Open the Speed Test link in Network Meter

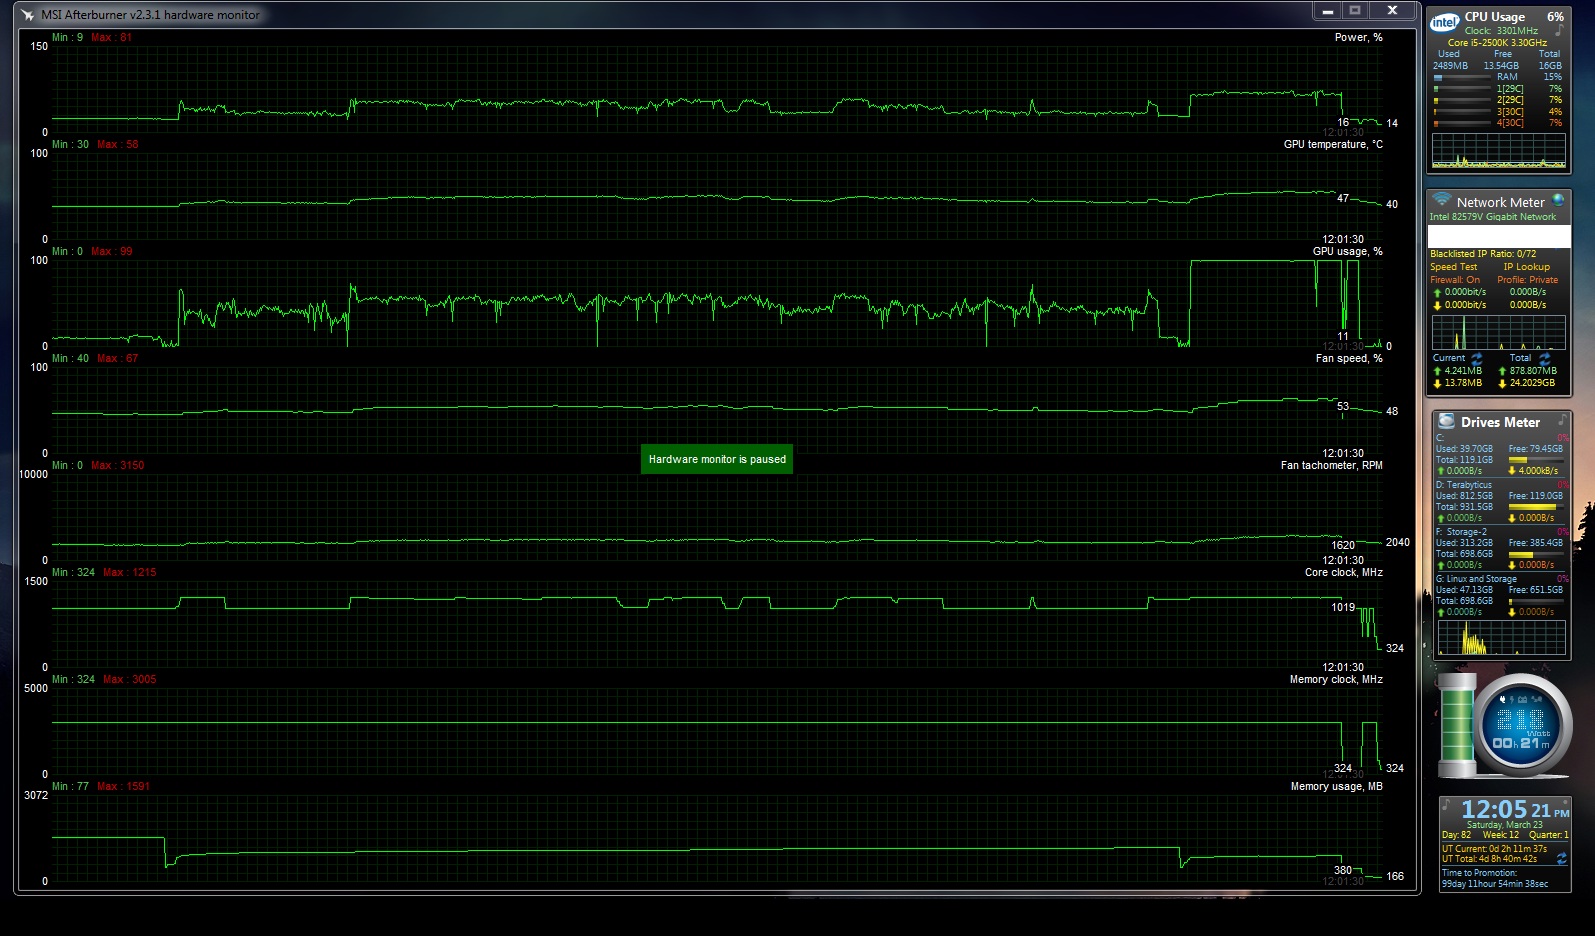tap(1453, 267)
